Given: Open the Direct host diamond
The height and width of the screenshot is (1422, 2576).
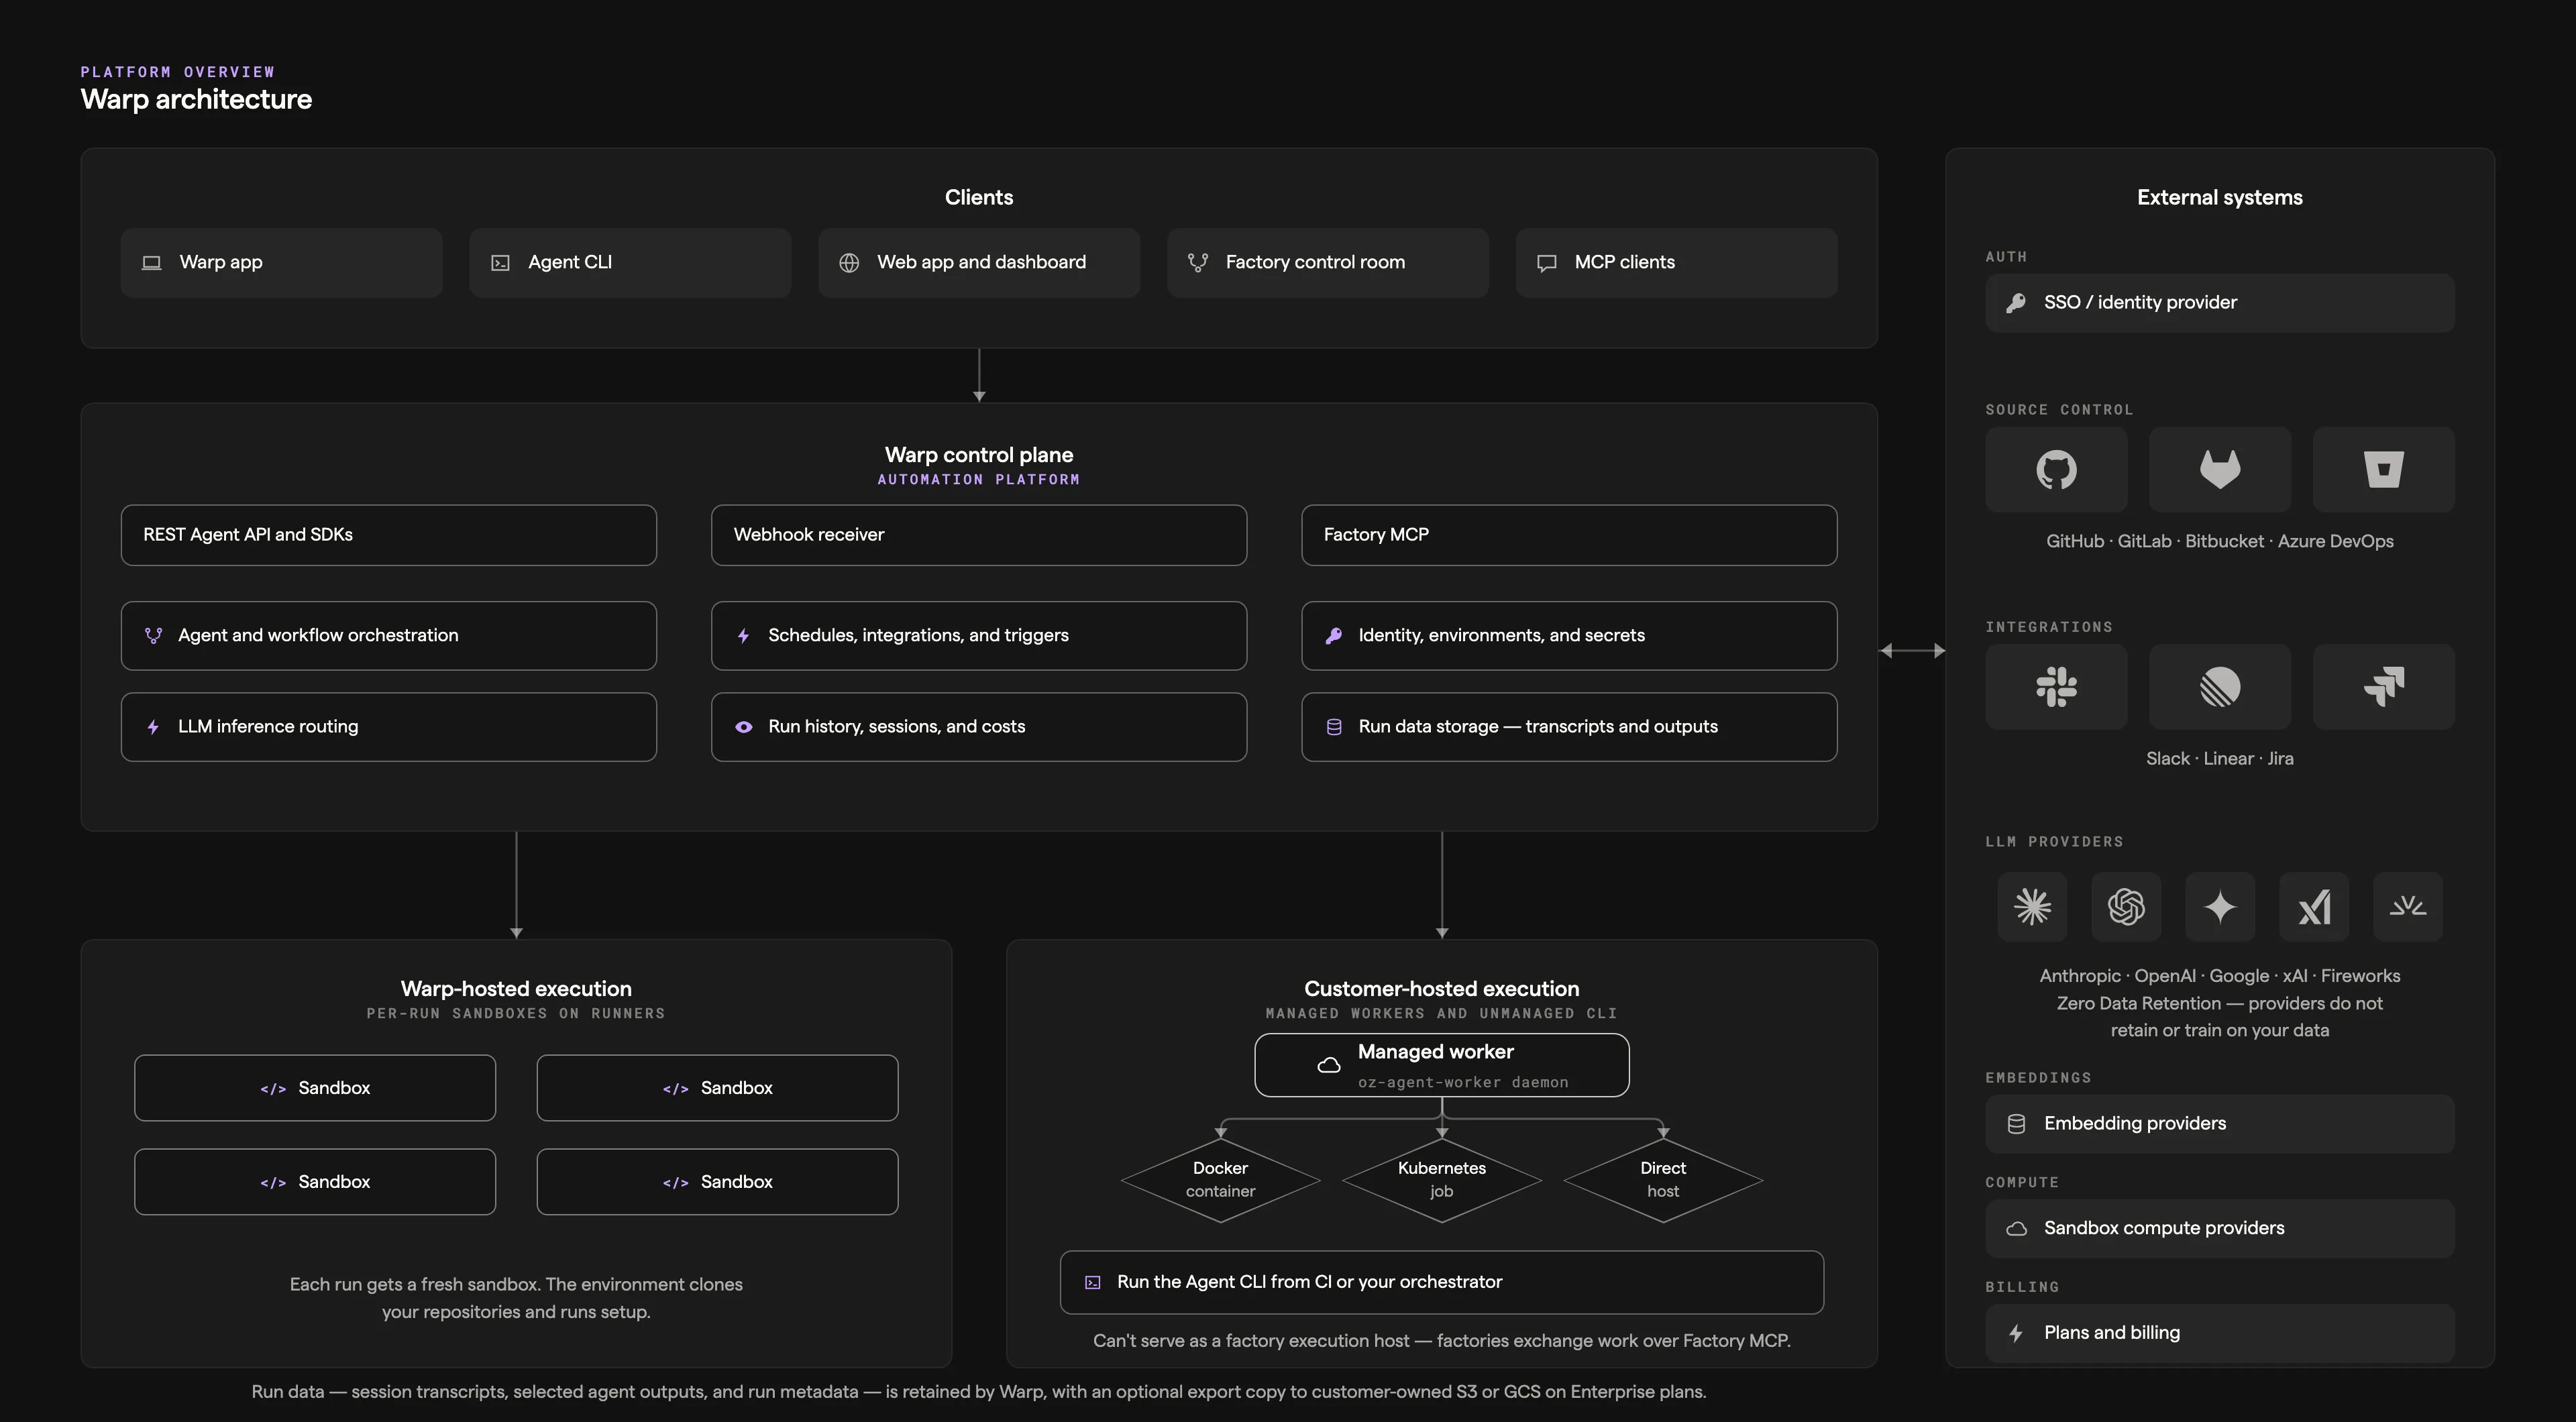Looking at the screenshot, I should pos(1662,1180).
